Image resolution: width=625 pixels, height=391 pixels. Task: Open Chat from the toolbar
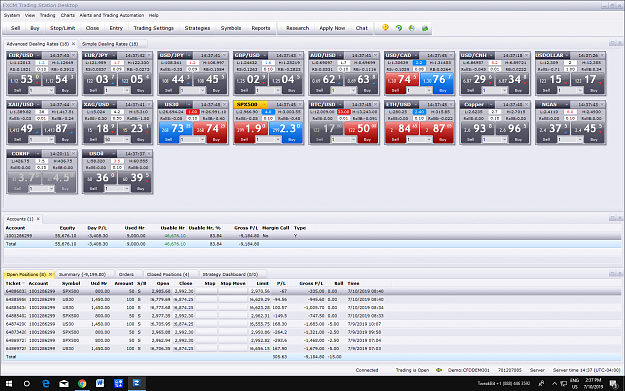click(x=362, y=28)
